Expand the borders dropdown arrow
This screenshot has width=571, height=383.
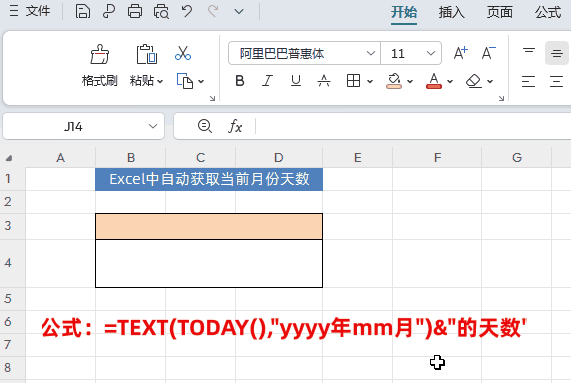pyautogui.click(x=370, y=82)
